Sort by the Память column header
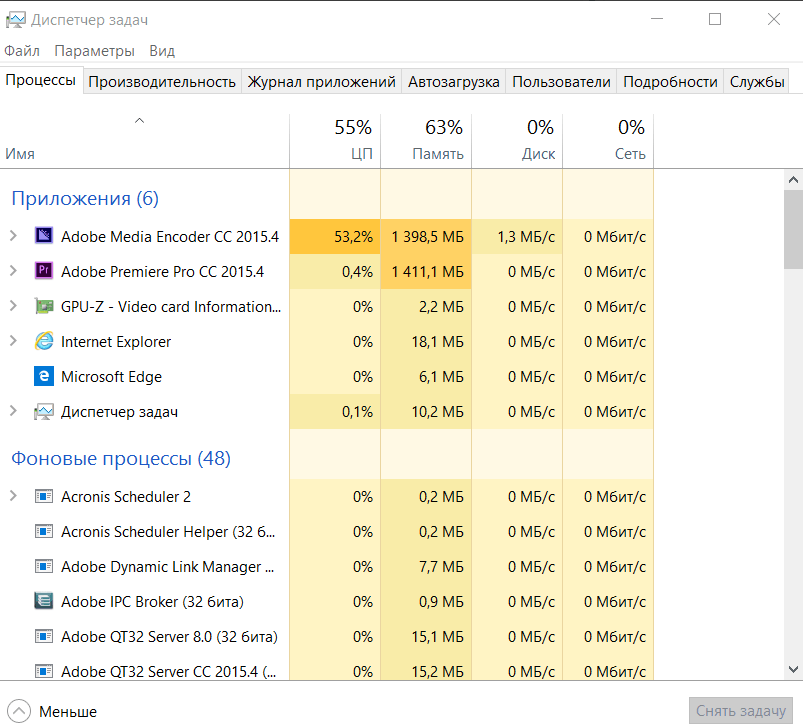Screen dimensions: 803x728 (426, 141)
